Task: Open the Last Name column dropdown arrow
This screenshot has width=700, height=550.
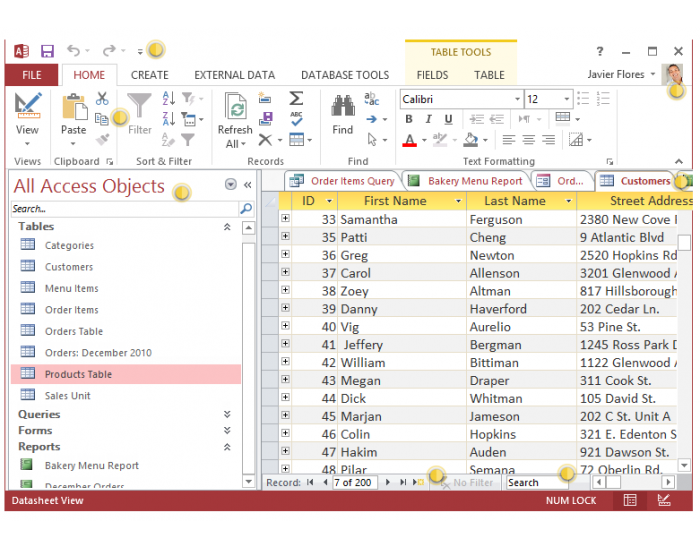Action: pos(568,201)
